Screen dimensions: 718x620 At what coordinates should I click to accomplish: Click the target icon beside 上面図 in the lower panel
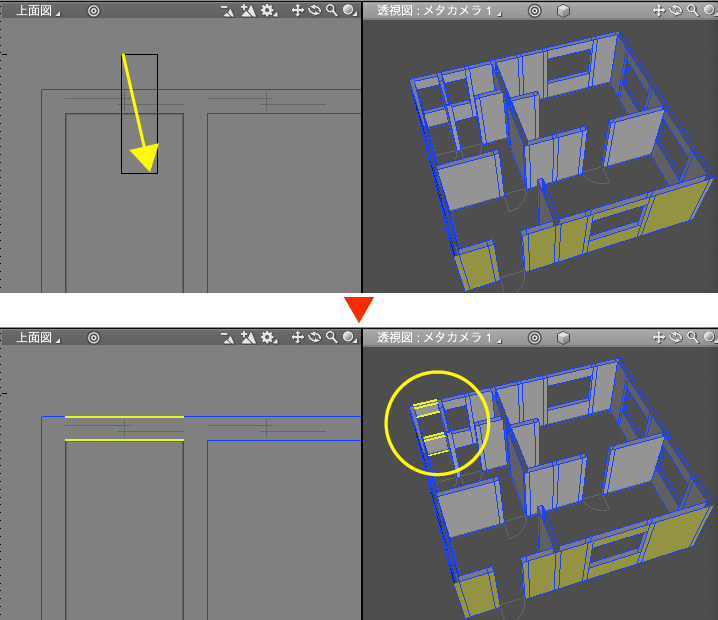[93, 337]
